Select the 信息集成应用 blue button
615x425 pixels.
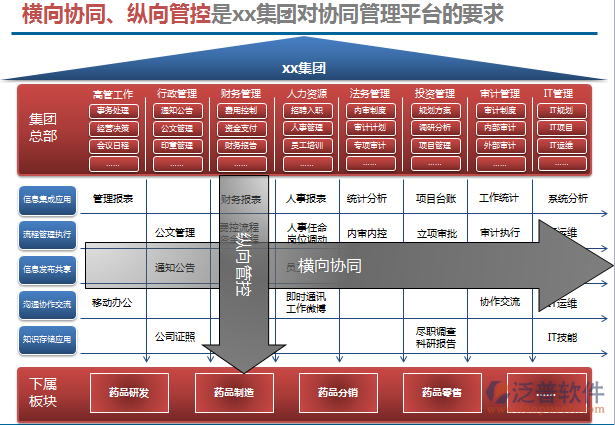(x=47, y=200)
